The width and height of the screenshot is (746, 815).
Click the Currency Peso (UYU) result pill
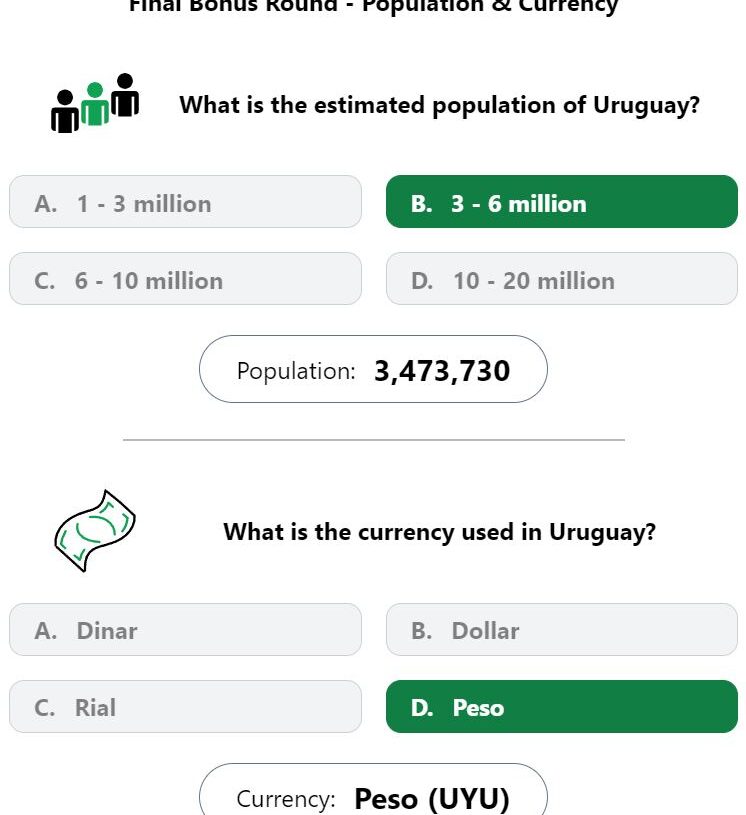point(373,789)
